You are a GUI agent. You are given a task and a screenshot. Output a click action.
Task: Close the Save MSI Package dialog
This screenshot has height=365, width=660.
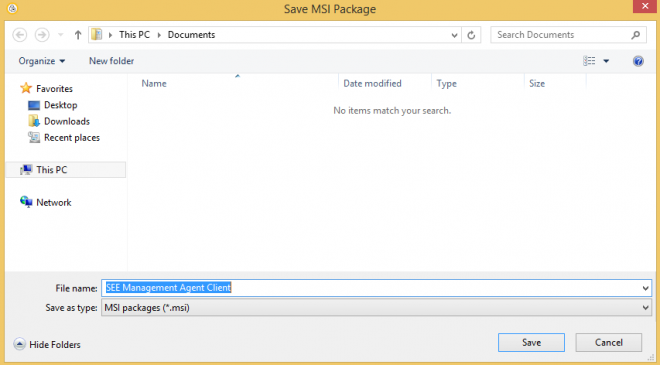pos(645,6)
